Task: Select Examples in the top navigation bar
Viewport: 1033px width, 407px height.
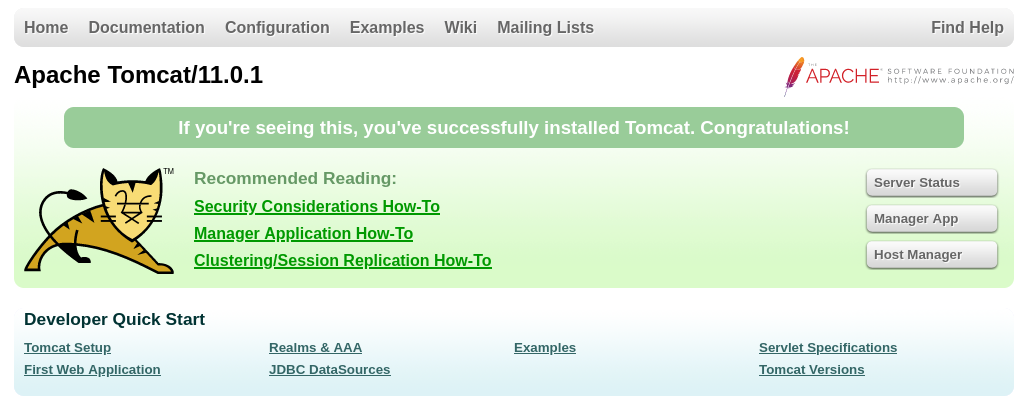Action: [387, 28]
